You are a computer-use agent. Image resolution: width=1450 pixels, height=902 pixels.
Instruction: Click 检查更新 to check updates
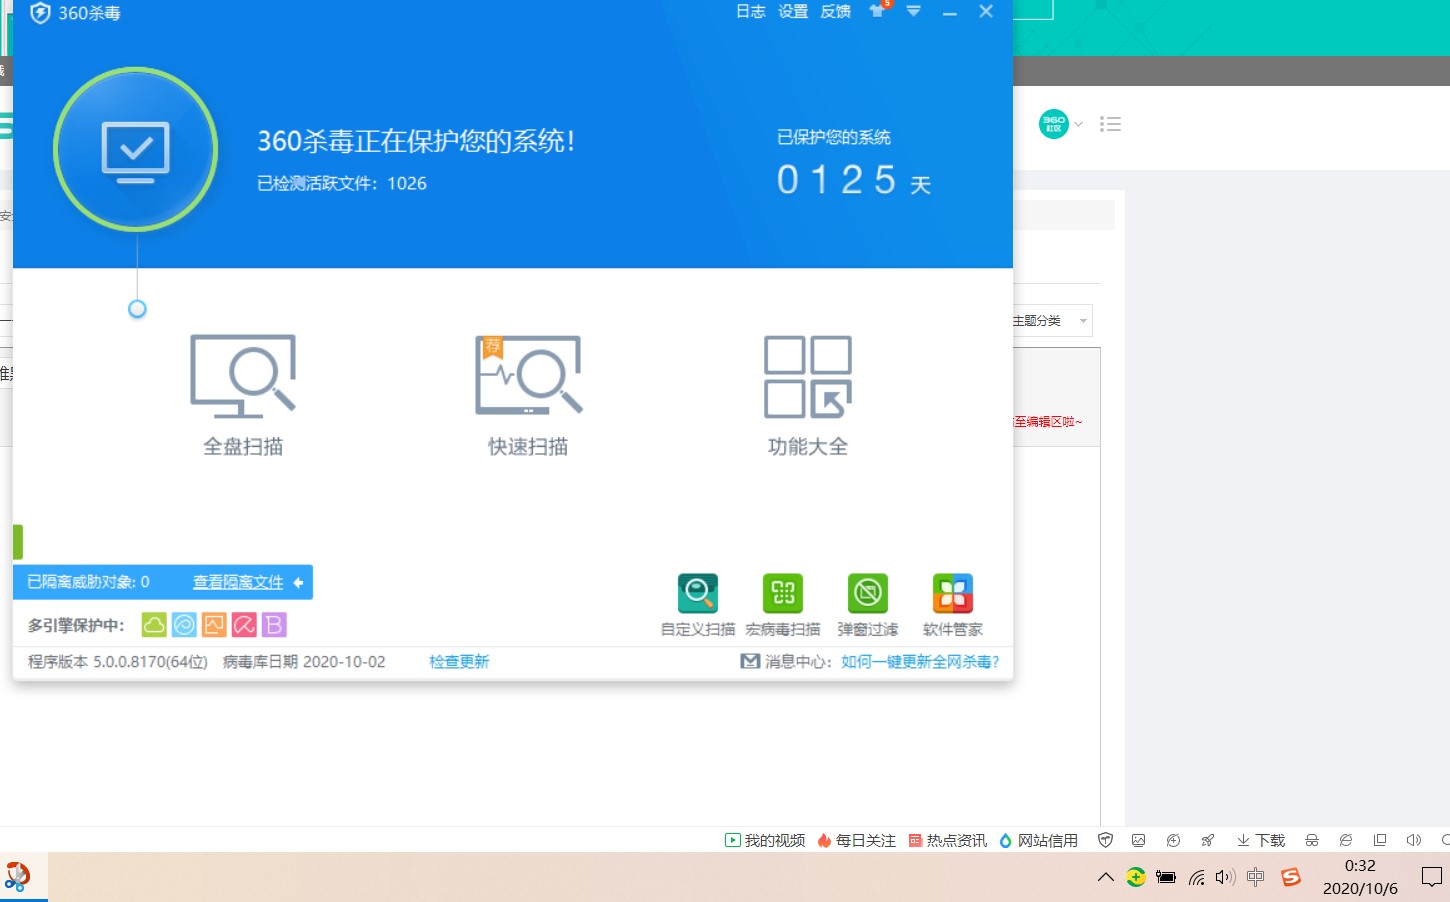pyautogui.click(x=459, y=661)
